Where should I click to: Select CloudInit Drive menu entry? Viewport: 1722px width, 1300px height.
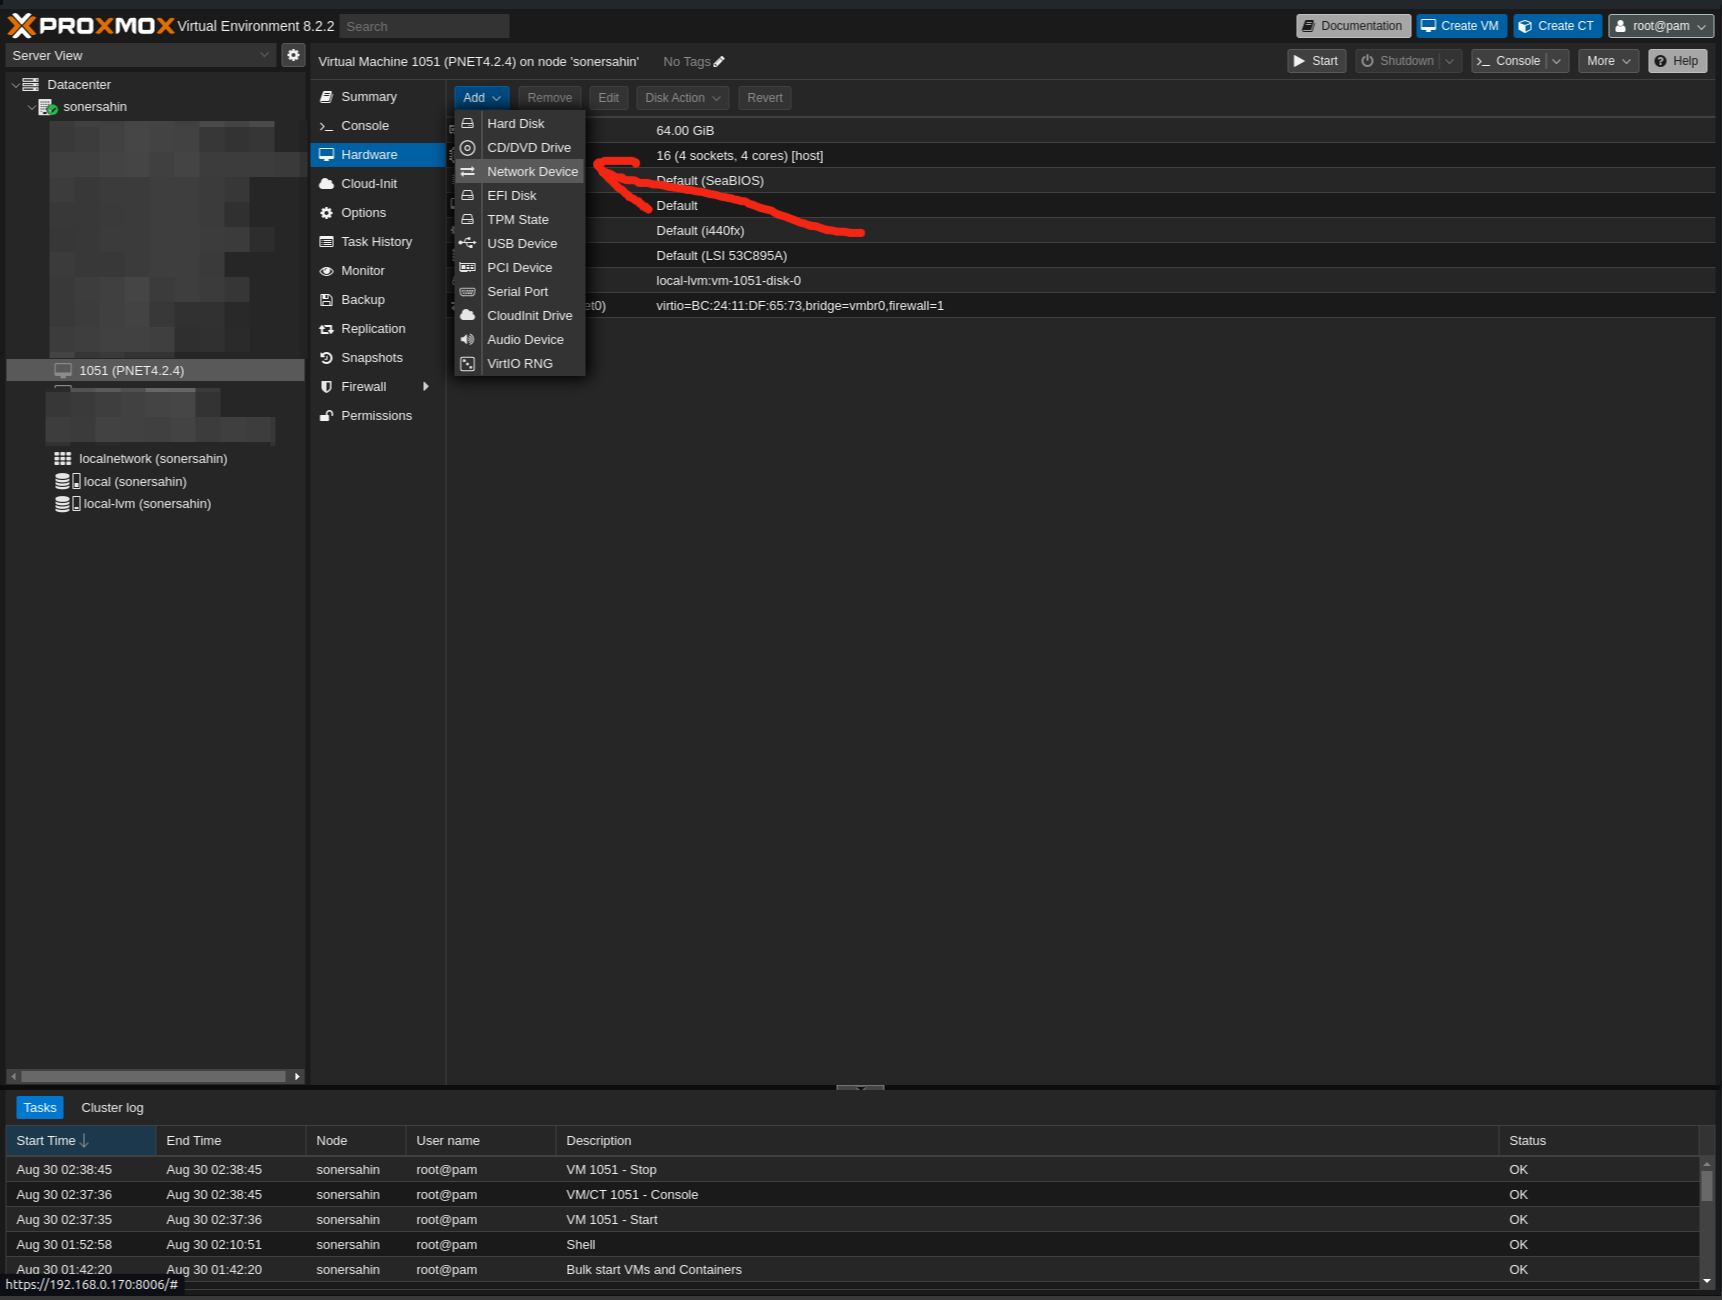529,316
